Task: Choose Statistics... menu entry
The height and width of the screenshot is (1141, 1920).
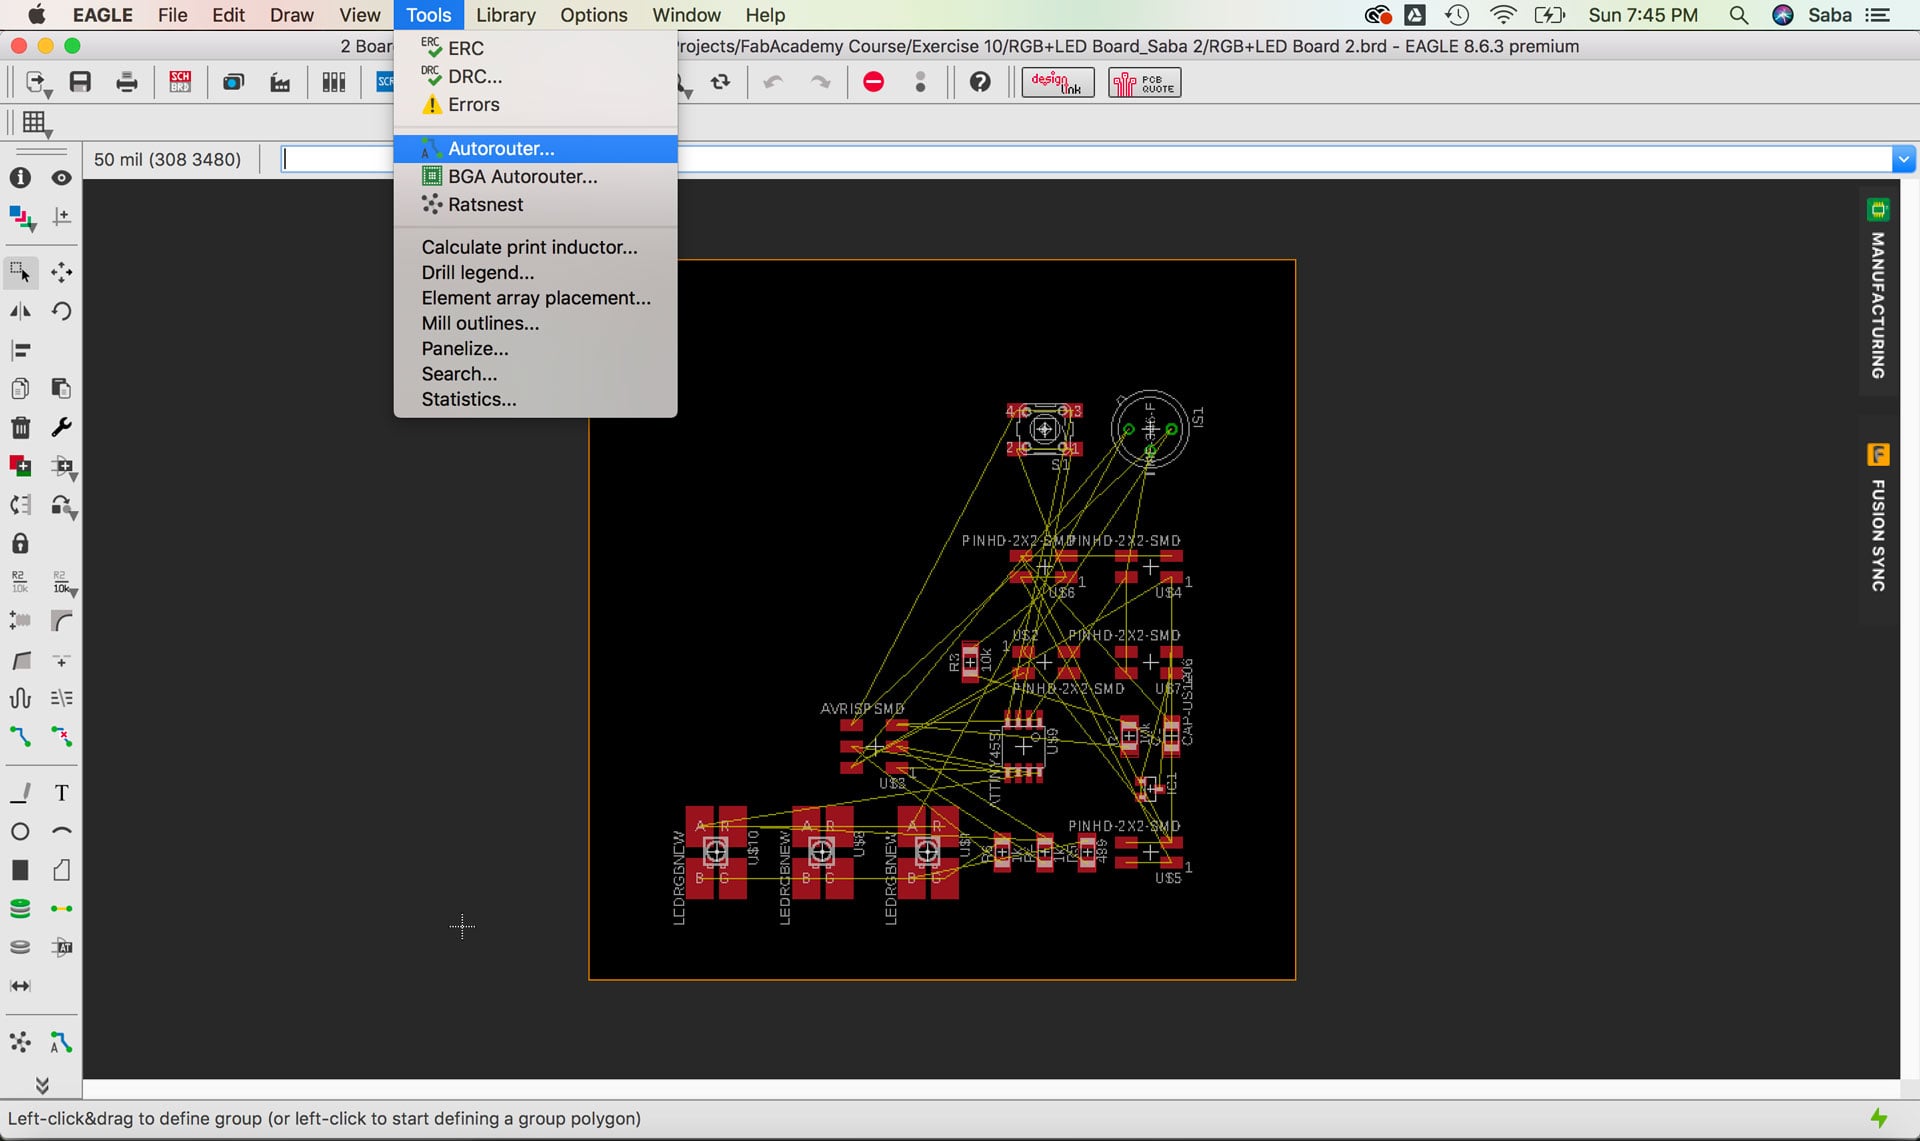Action: point(535,399)
